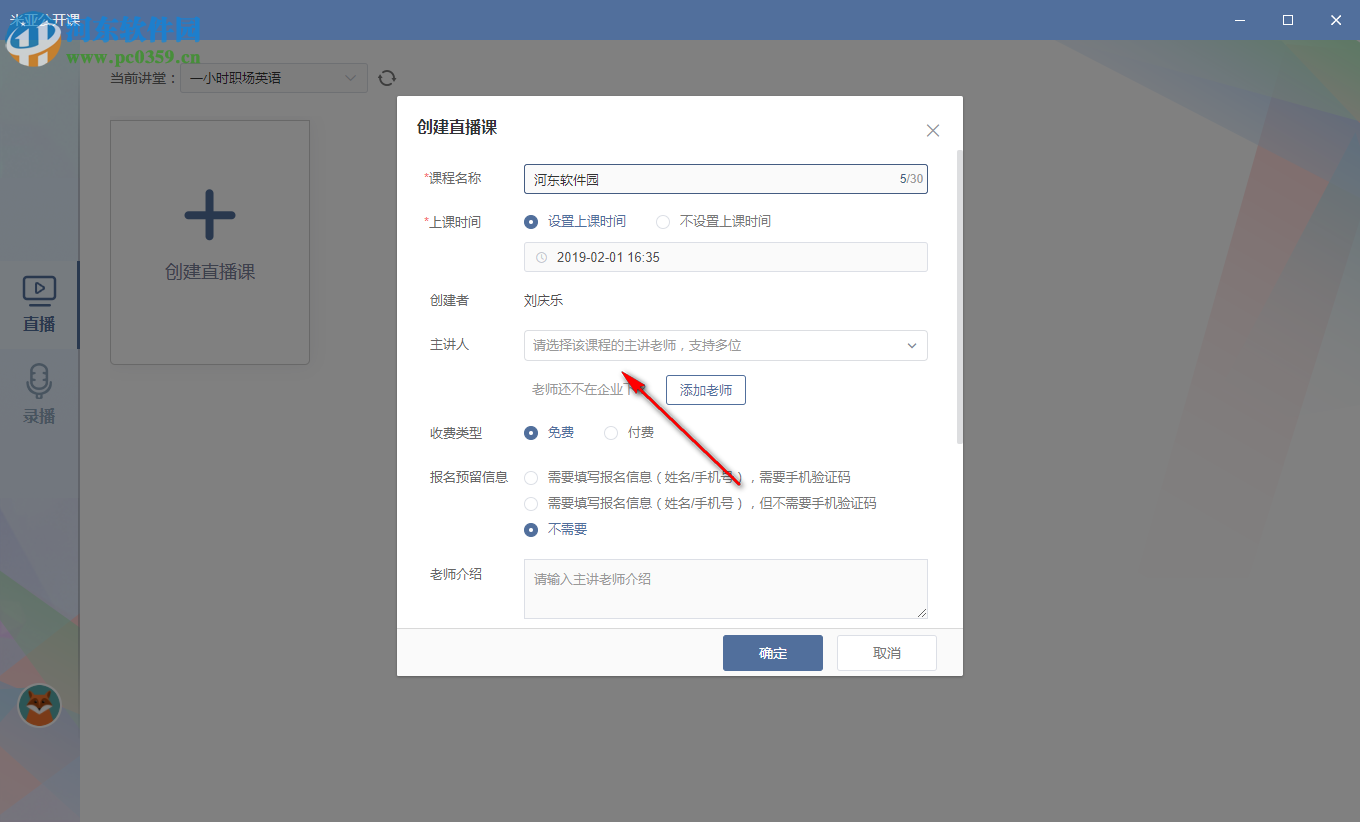This screenshot has height=822, width=1360.
Task: Click the fox avatar in the bottom corner
Action: point(38,706)
